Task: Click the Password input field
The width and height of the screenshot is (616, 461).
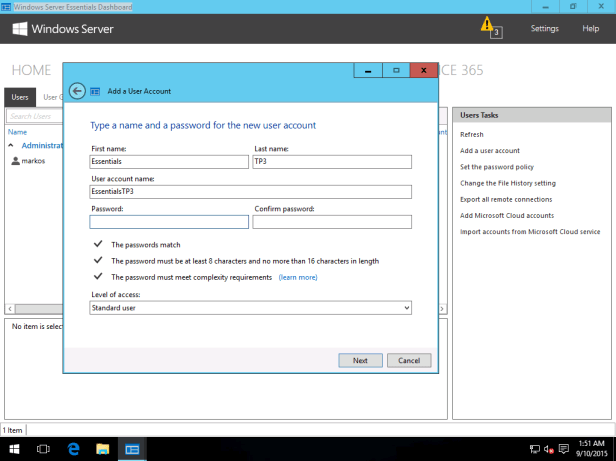Action: click(168, 222)
